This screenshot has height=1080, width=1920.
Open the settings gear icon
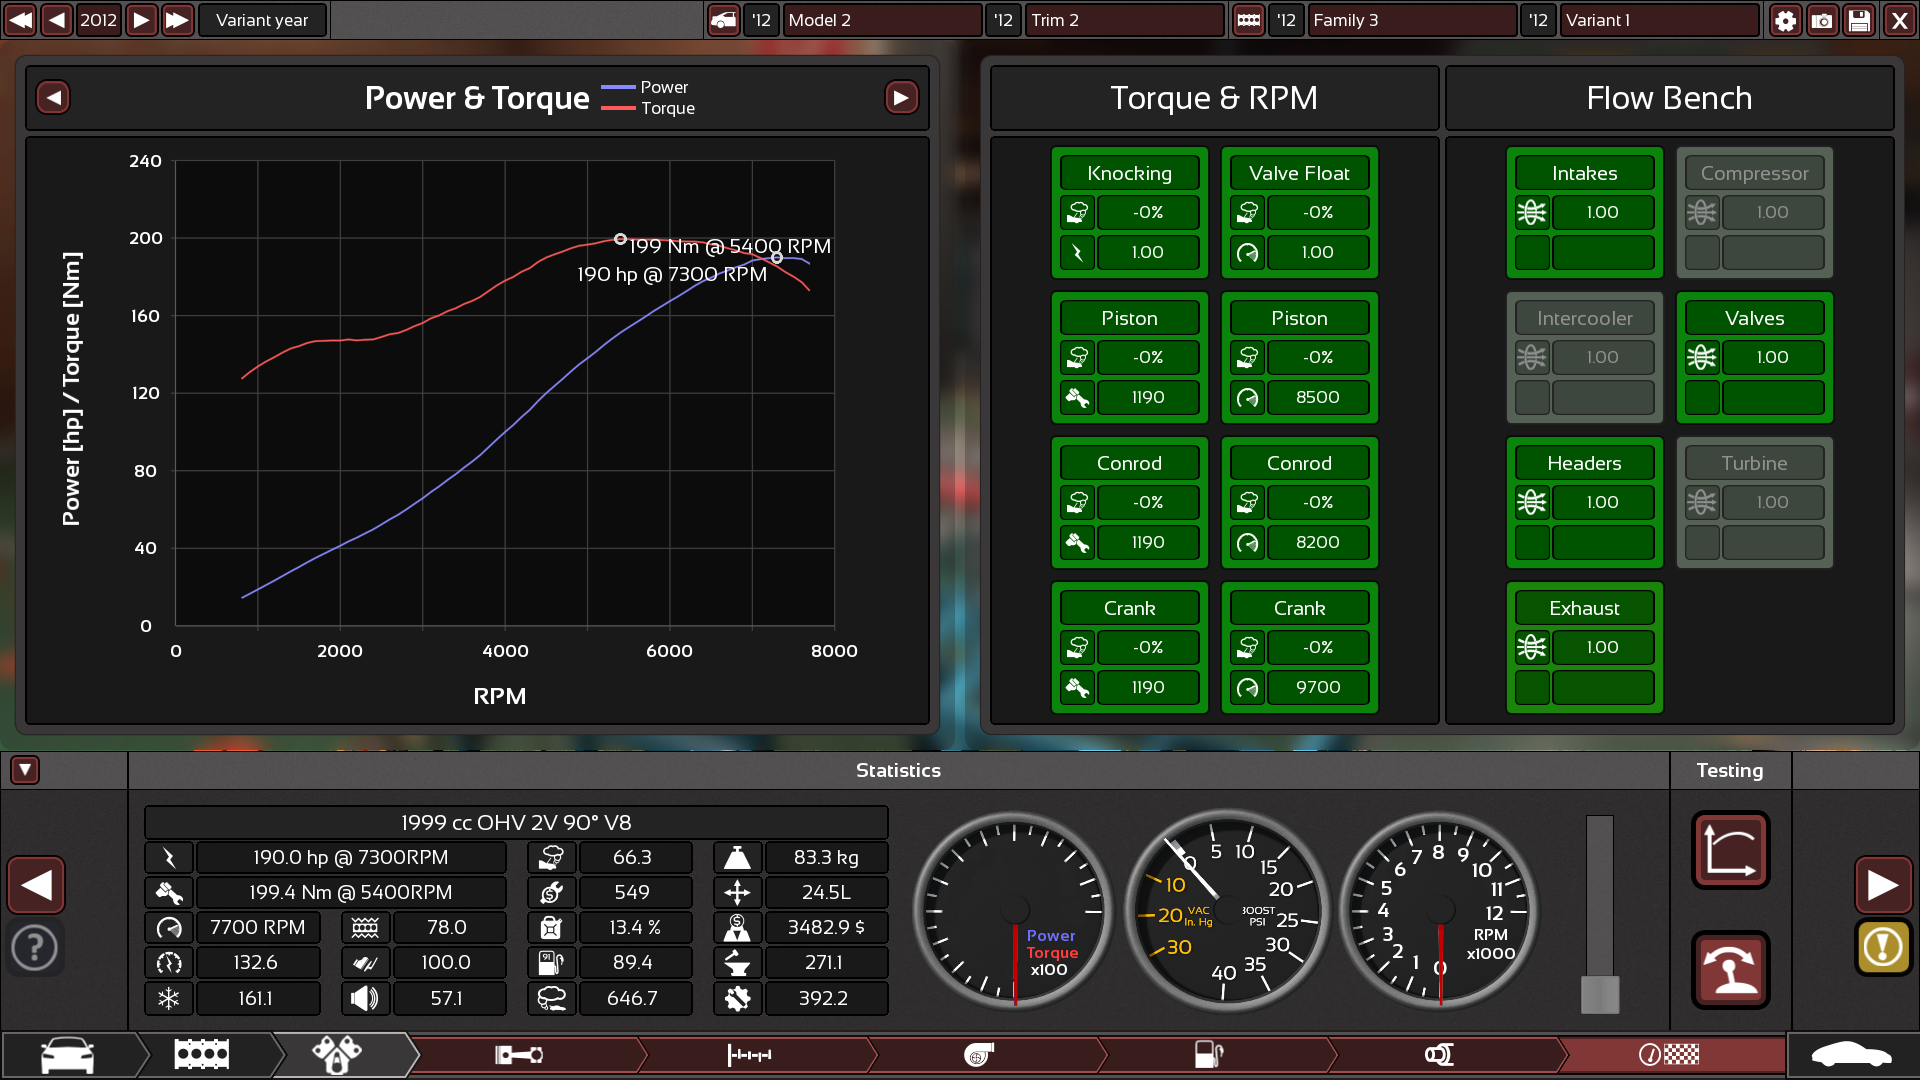point(1785,20)
